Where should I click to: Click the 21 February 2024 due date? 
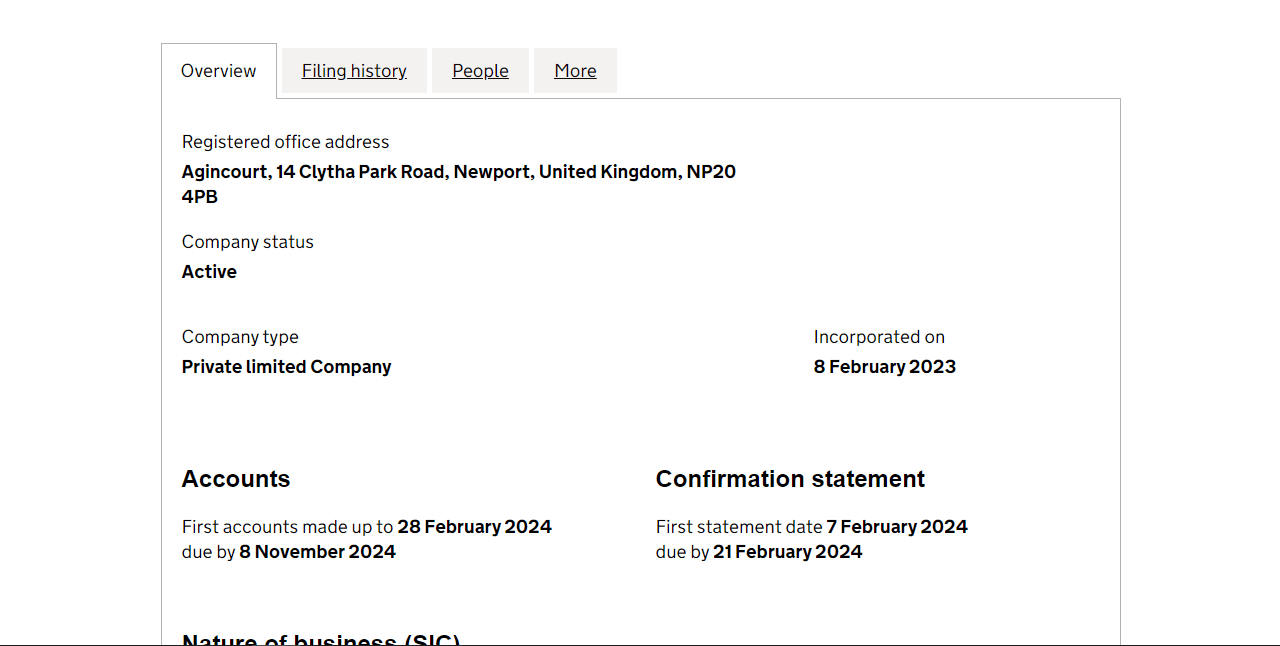(787, 552)
